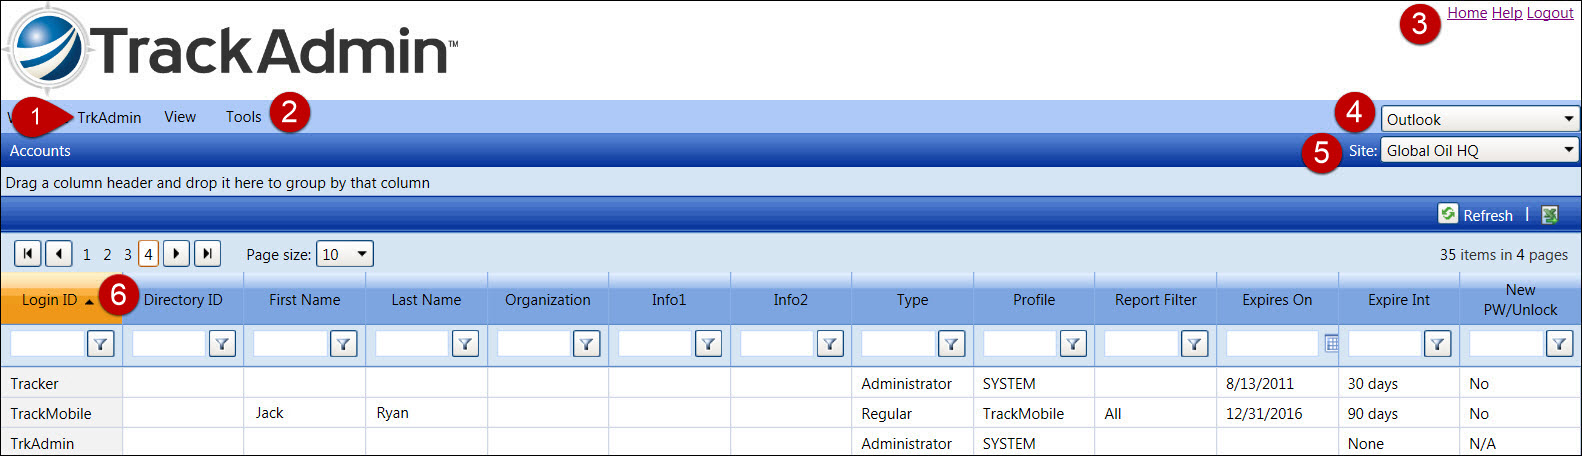Sort by the Last Name column header
The width and height of the screenshot is (1582, 456).
coord(426,299)
